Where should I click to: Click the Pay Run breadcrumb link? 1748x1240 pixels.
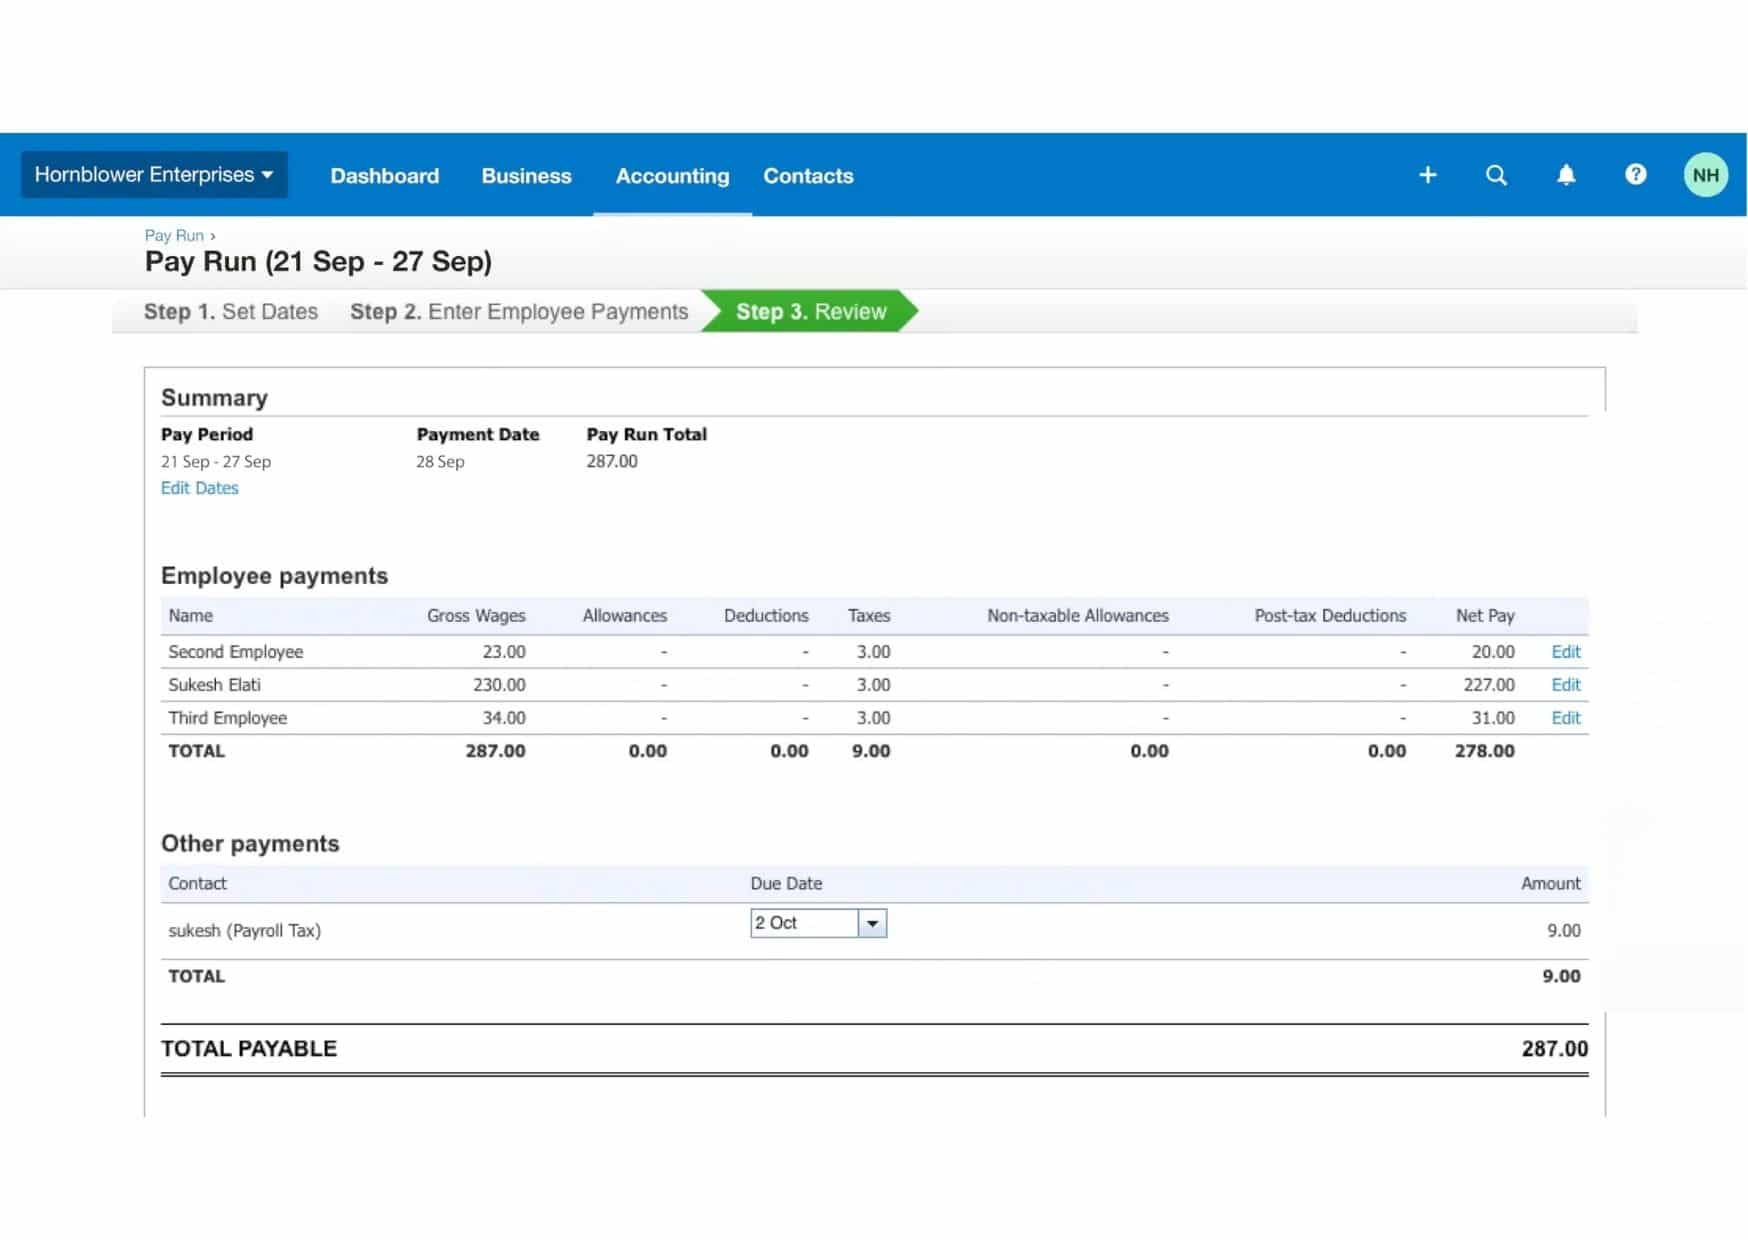[x=174, y=235]
